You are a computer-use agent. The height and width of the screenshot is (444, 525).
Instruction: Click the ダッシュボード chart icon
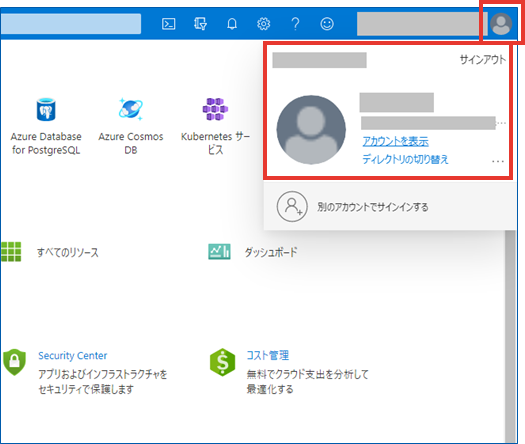coord(219,251)
